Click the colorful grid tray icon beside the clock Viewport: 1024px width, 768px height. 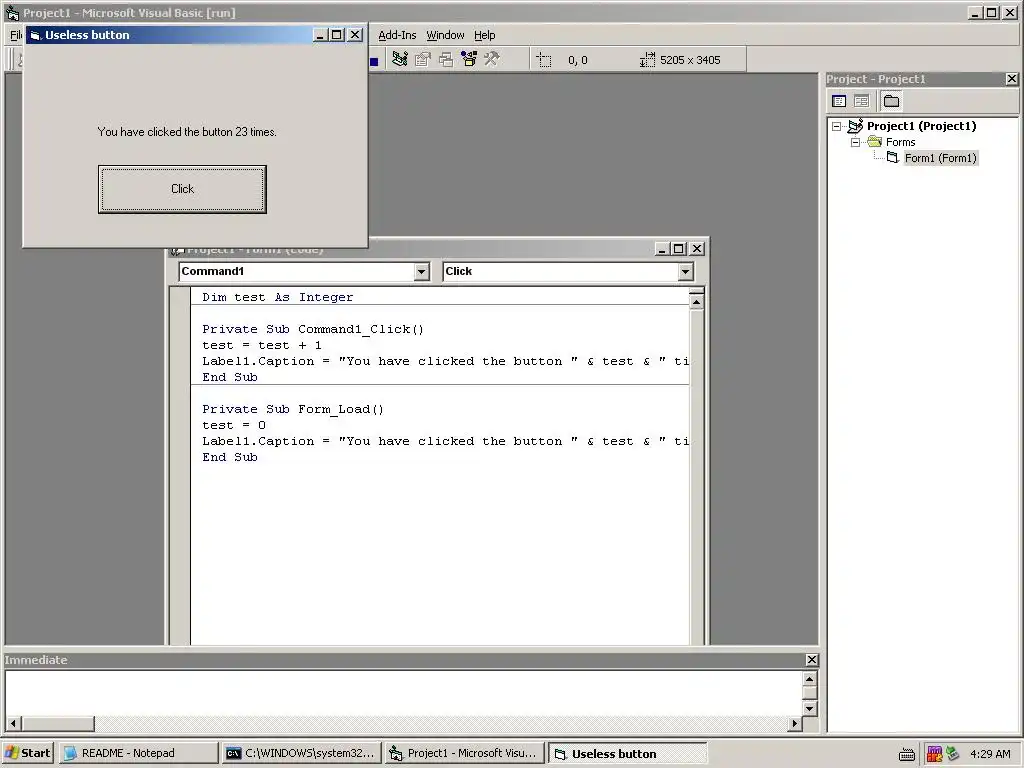point(935,754)
